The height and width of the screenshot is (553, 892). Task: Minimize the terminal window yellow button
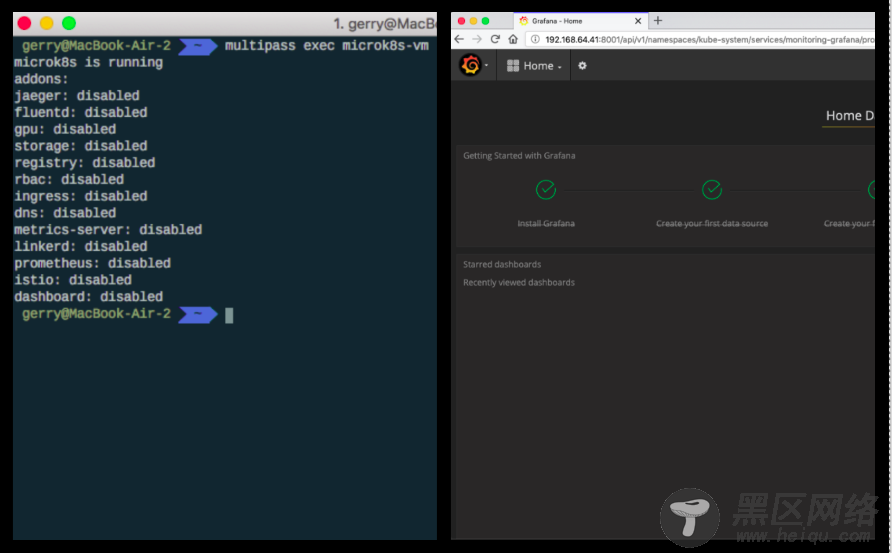(47, 23)
